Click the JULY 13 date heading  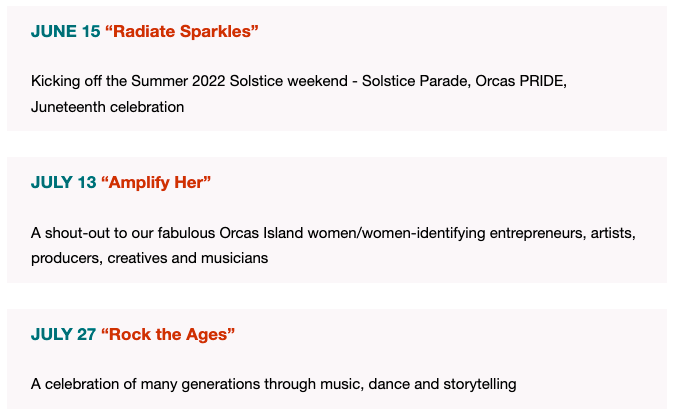point(64,182)
